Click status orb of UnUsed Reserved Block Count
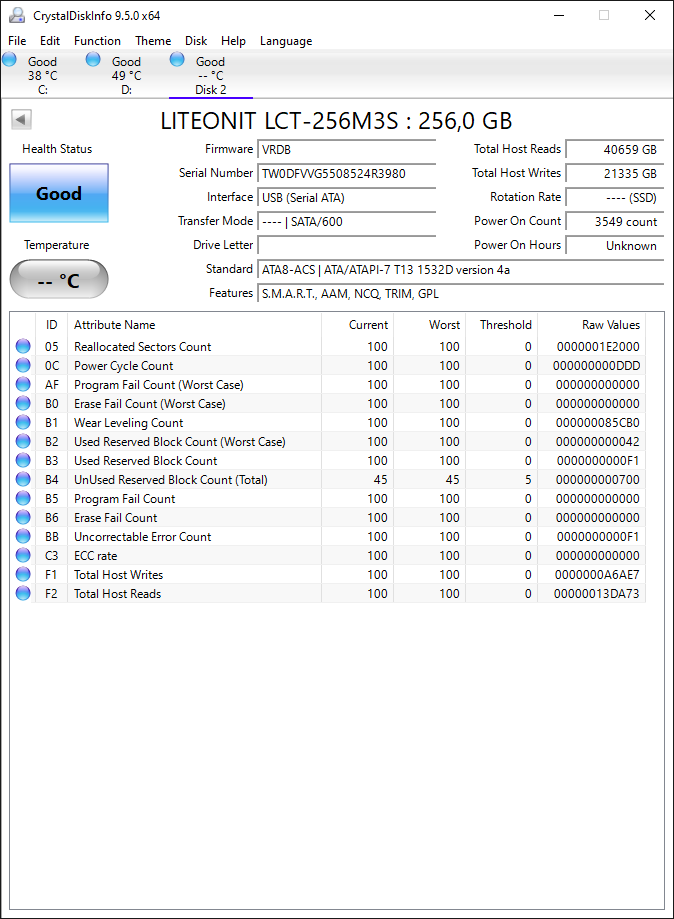Screen dimensions: 674x919 (23, 479)
